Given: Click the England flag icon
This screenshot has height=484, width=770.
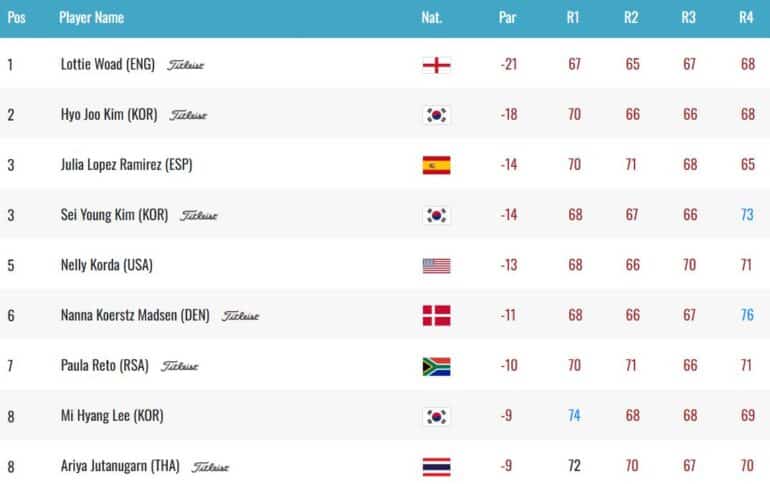Looking at the screenshot, I should coord(436,65).
